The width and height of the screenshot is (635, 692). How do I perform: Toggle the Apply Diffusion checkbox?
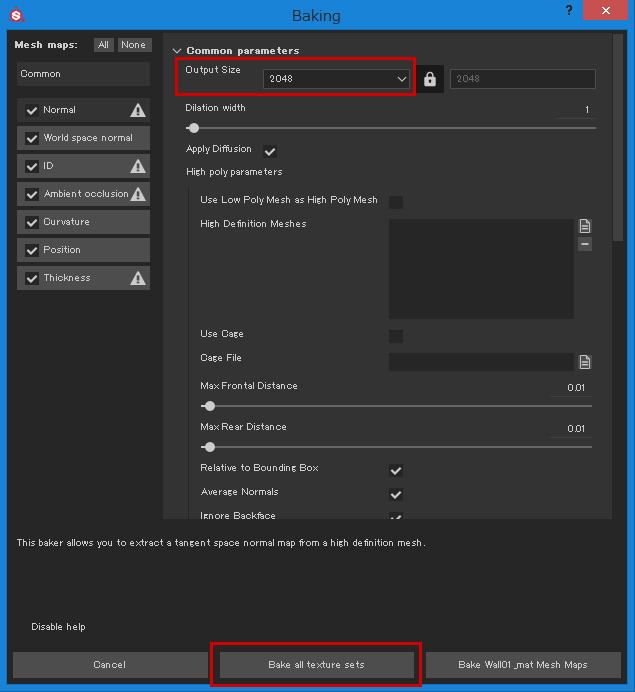point(270,151)
